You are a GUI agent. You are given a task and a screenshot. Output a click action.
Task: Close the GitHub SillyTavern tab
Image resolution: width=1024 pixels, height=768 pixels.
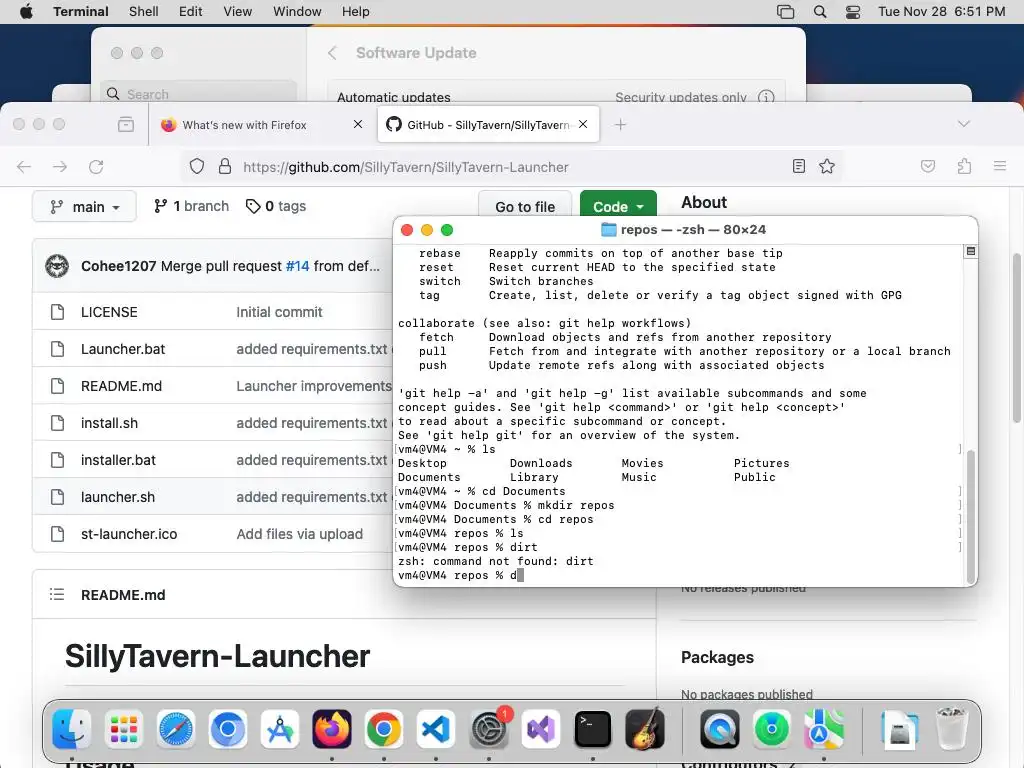(x=583, y=124)
